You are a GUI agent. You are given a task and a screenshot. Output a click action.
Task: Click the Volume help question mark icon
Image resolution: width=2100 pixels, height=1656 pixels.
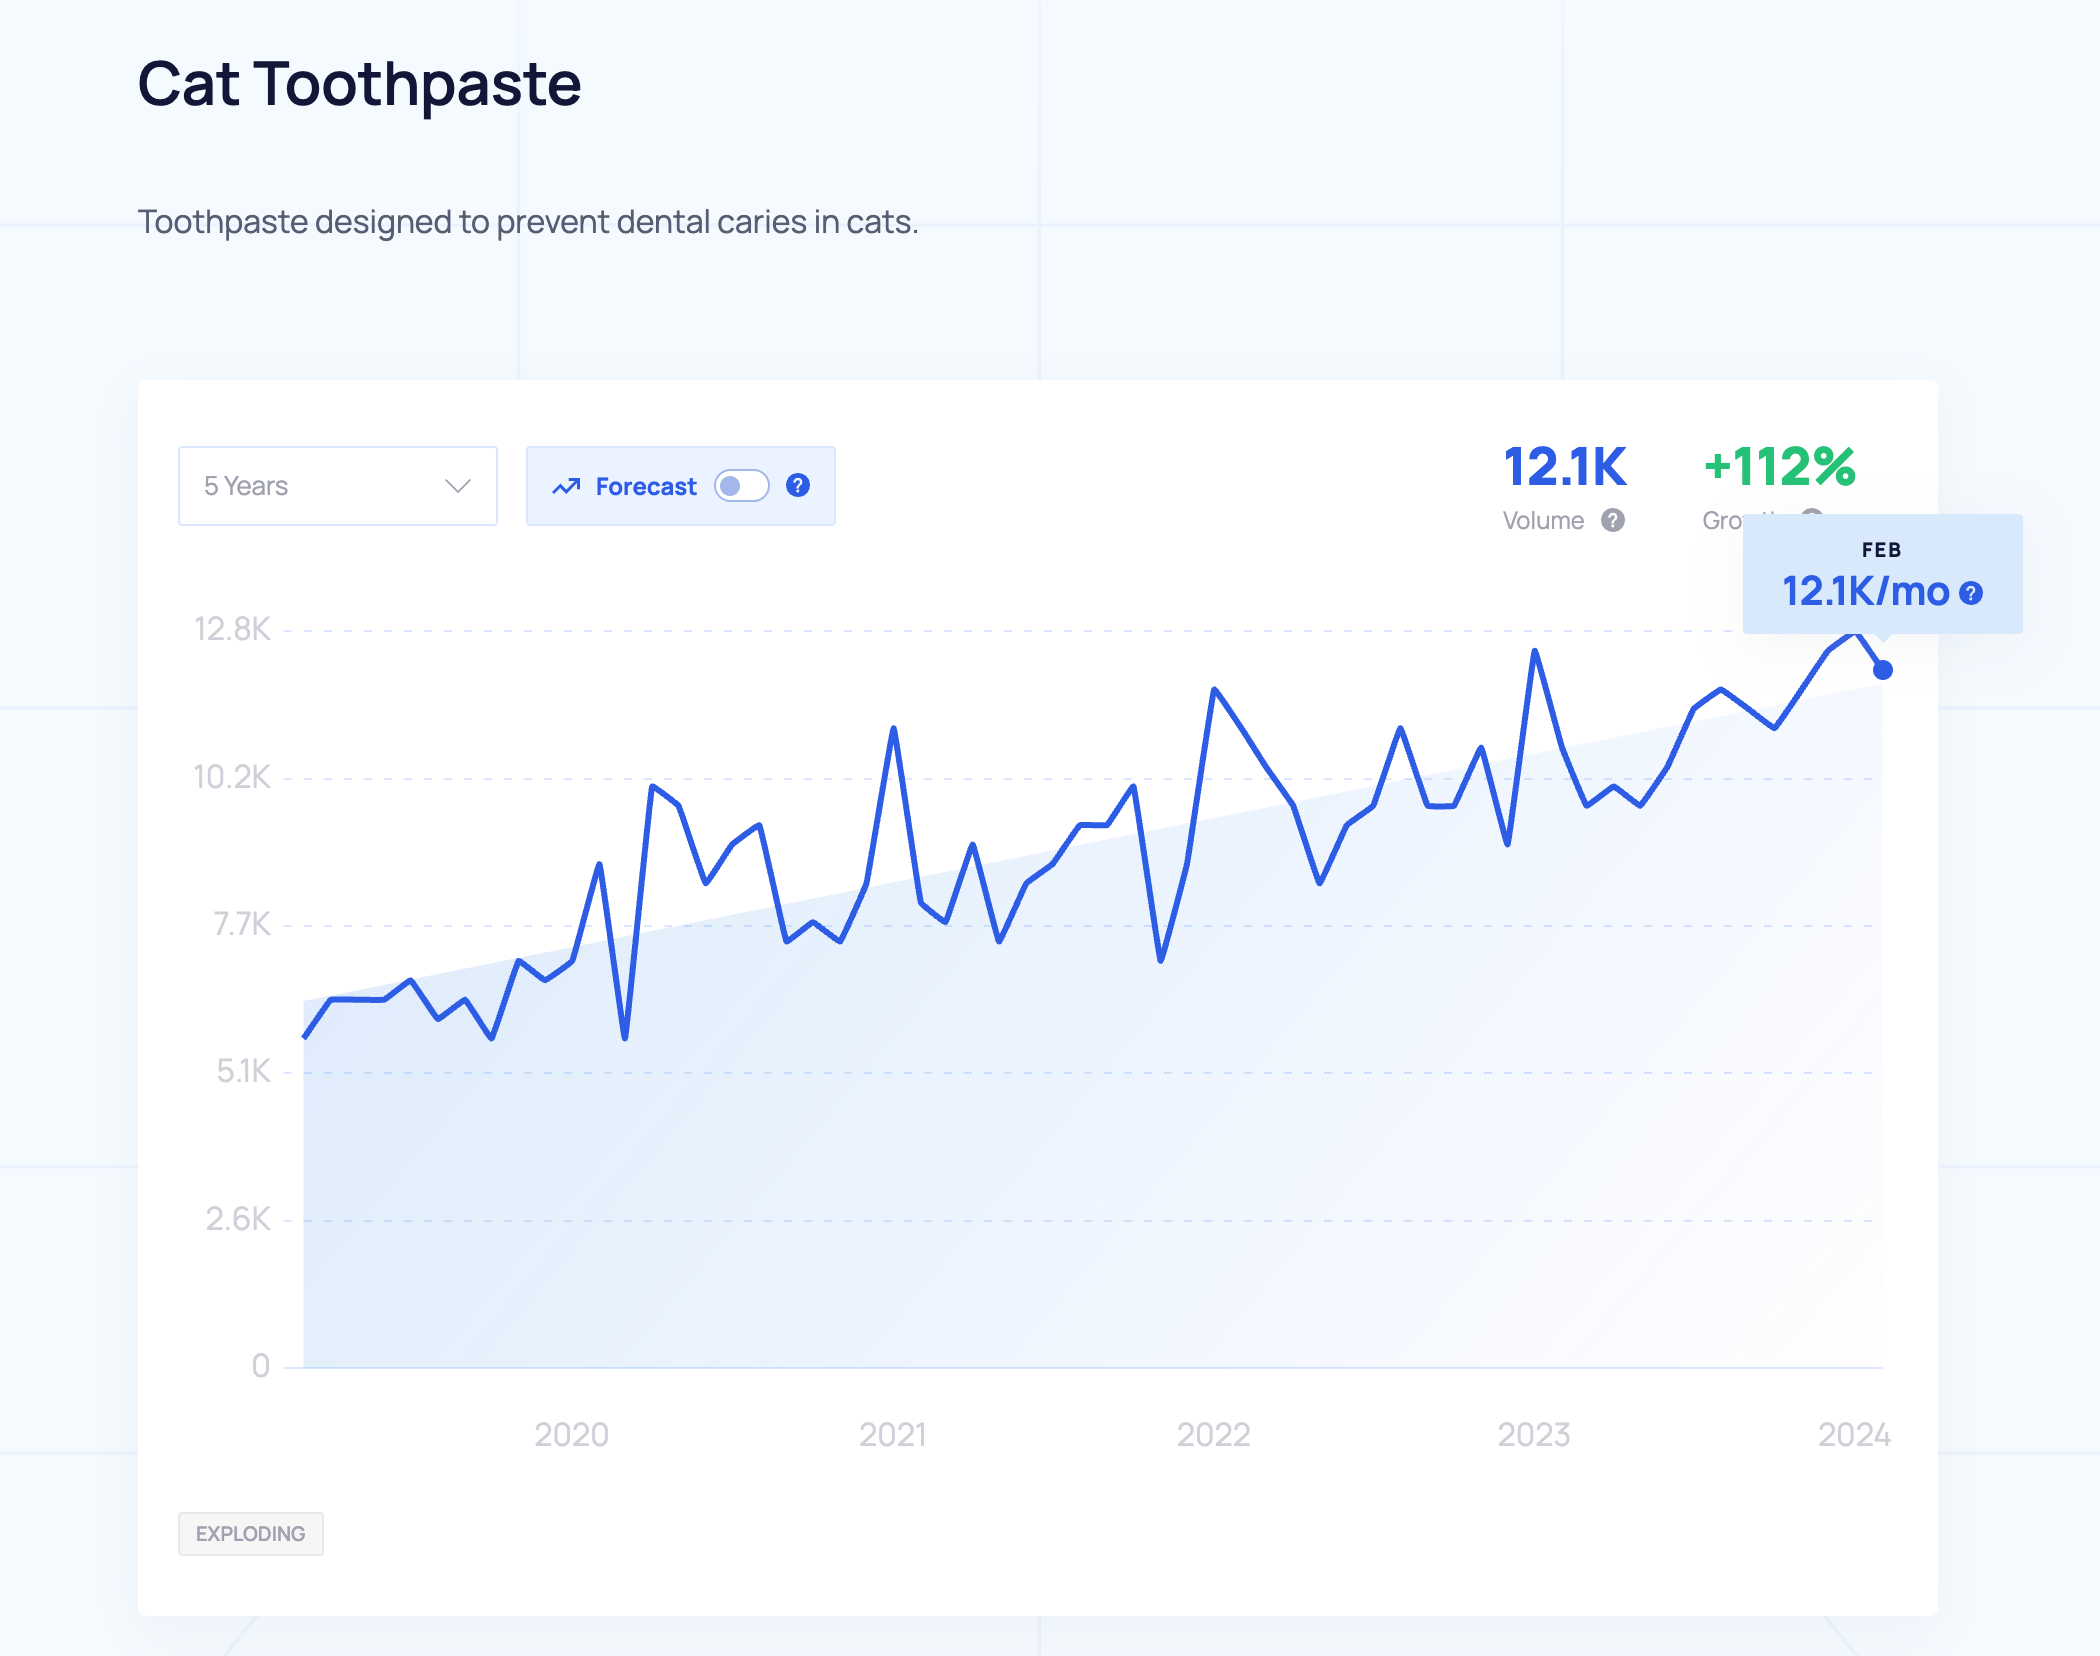click(1613, 520)
